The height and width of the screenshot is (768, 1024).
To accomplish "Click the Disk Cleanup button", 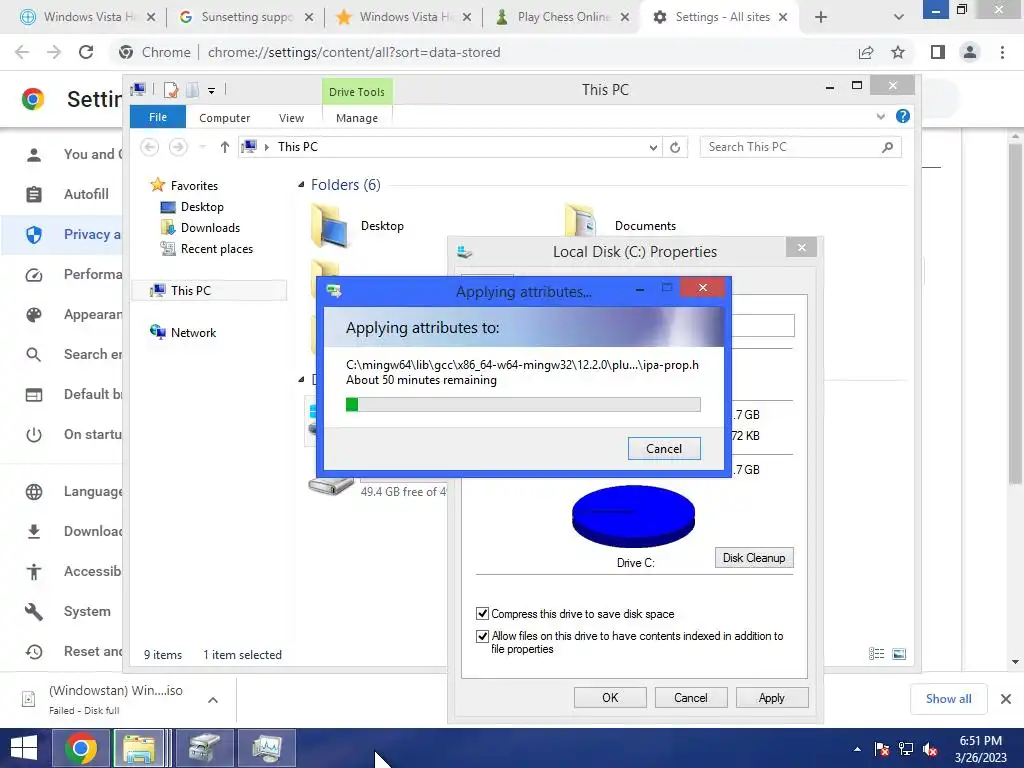I will coord(754,558).
